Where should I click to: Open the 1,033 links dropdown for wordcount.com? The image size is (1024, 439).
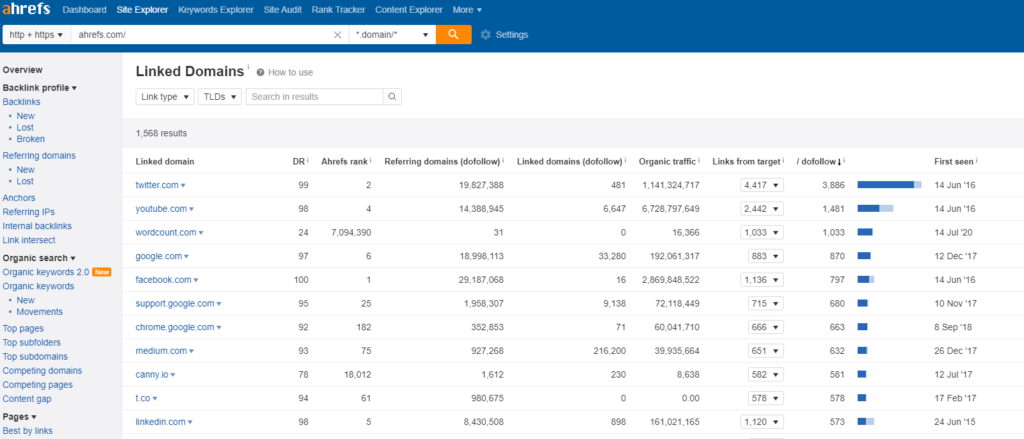click(762, 233)
